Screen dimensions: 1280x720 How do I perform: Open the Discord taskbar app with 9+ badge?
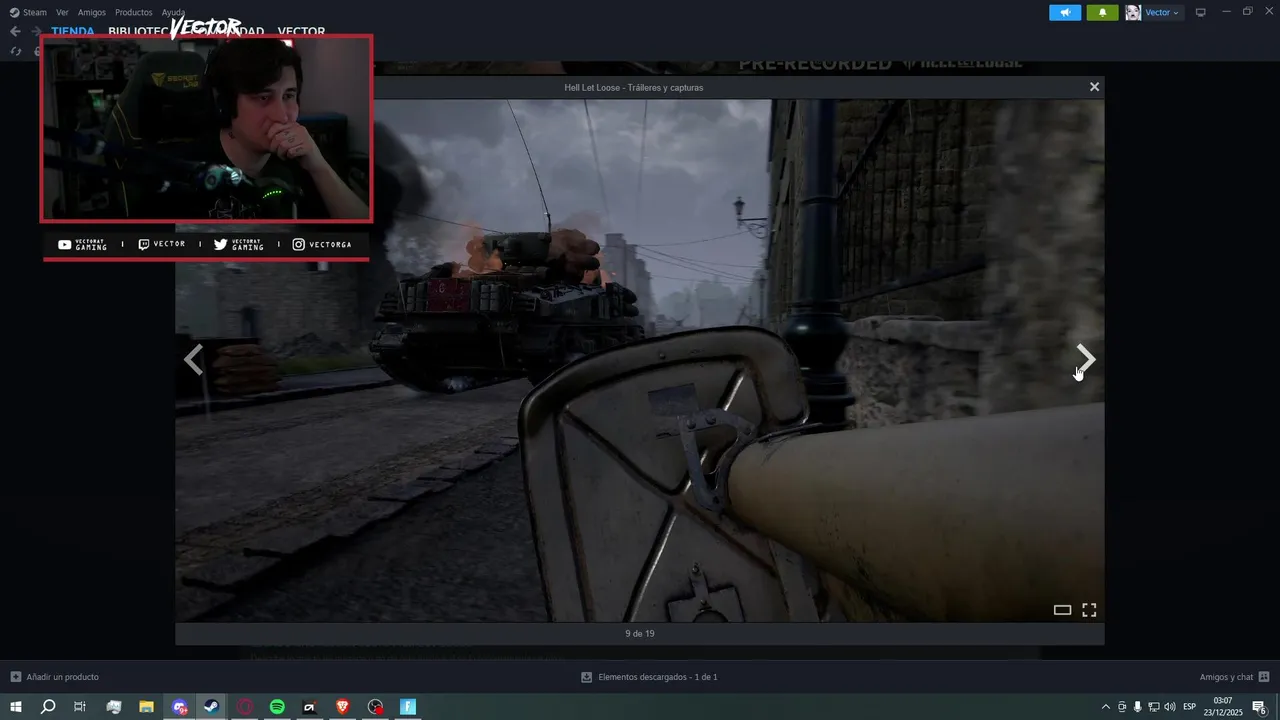179,707
